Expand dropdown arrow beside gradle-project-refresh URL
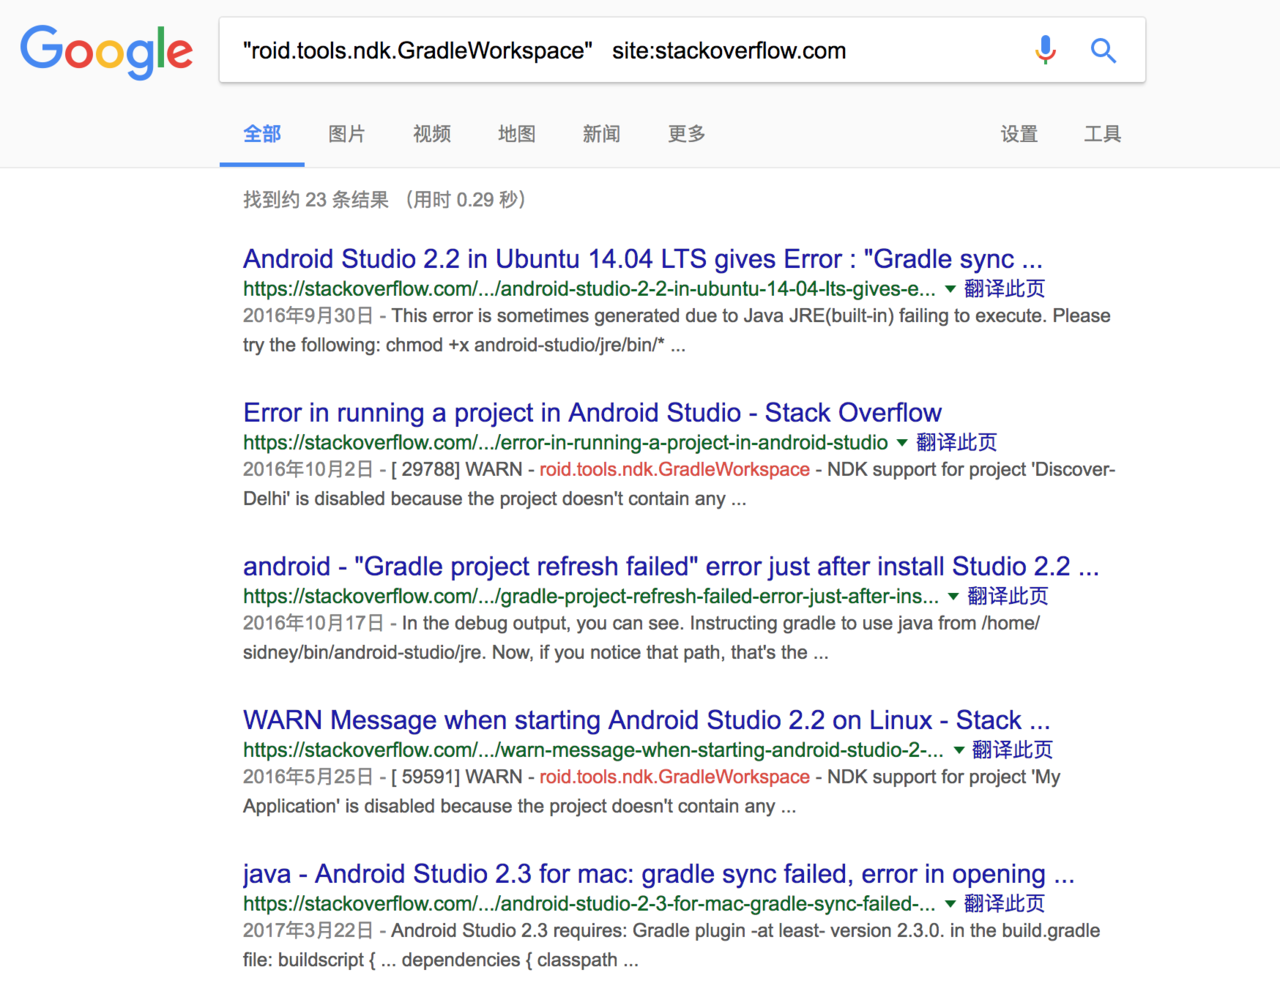1280x997 pixels. point(954,597)
